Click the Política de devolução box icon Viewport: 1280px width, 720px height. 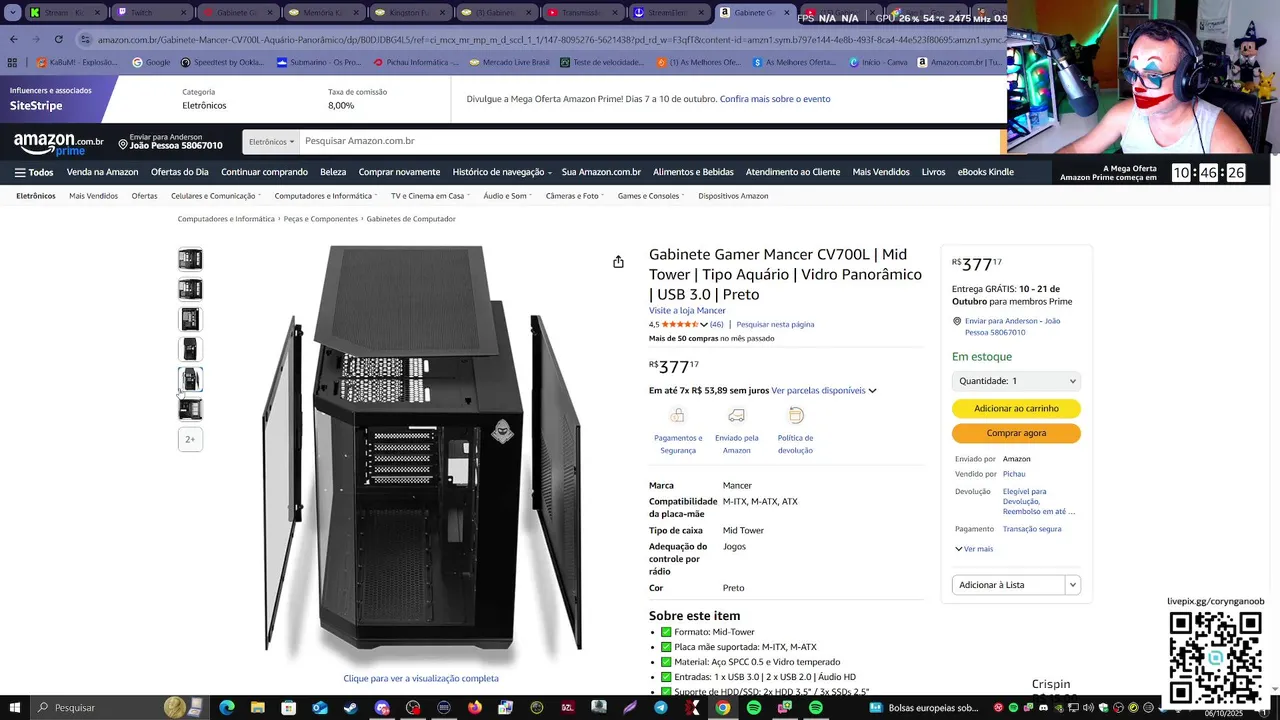[x=796, y=415]
